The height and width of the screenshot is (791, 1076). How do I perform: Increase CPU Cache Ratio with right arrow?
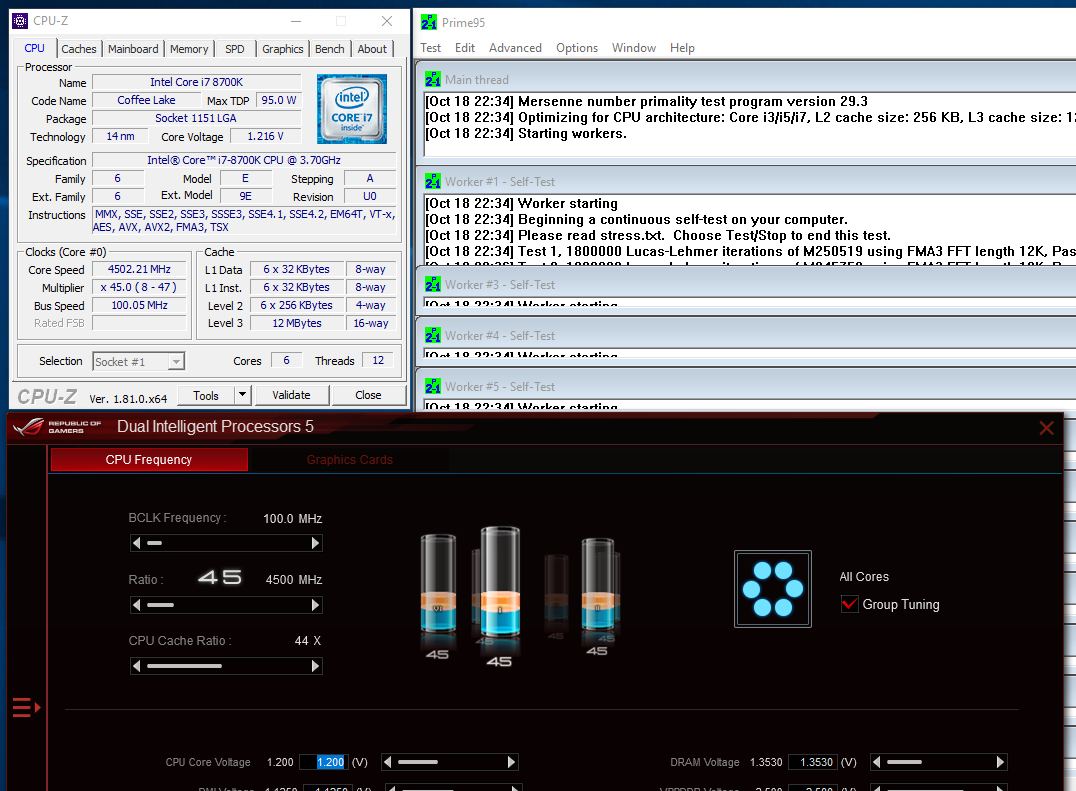pos(315,666)
